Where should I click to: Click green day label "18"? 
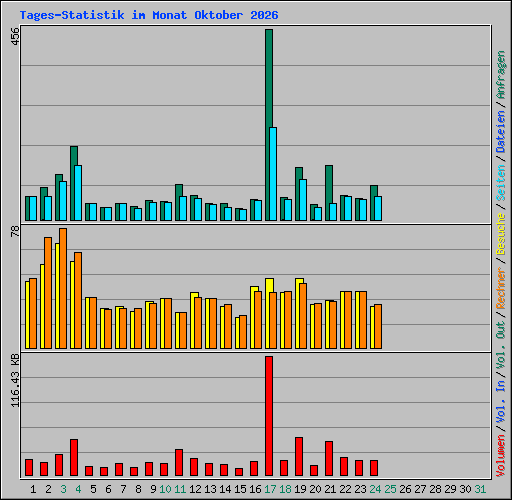click(x=285, y=489)
